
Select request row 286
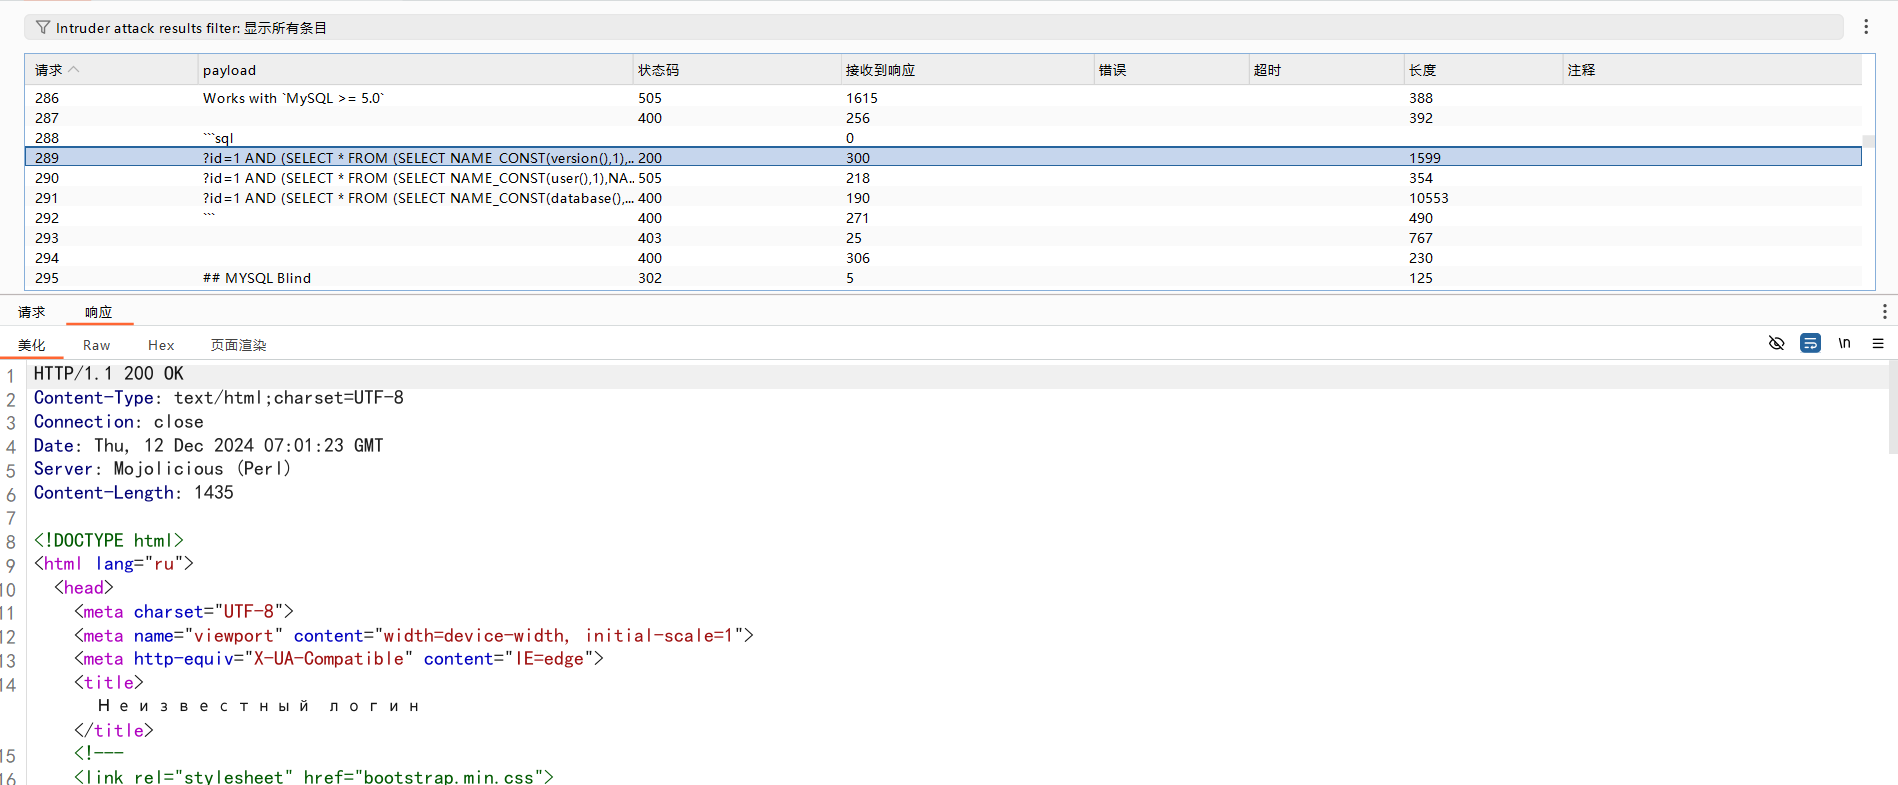pyautogui.click(x=943, y=98)
